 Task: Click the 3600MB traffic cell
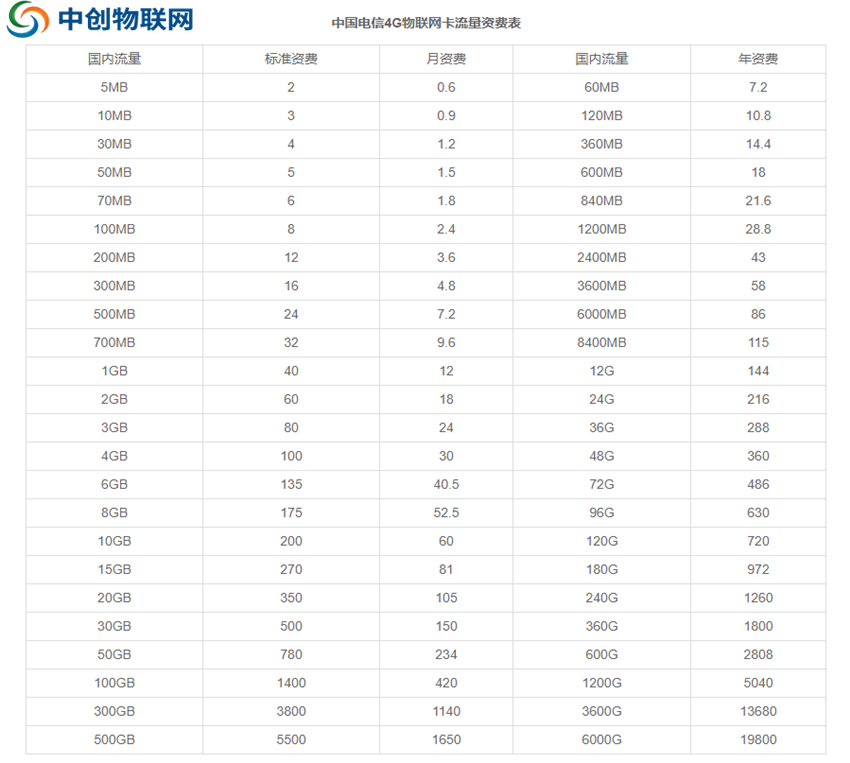601,286
